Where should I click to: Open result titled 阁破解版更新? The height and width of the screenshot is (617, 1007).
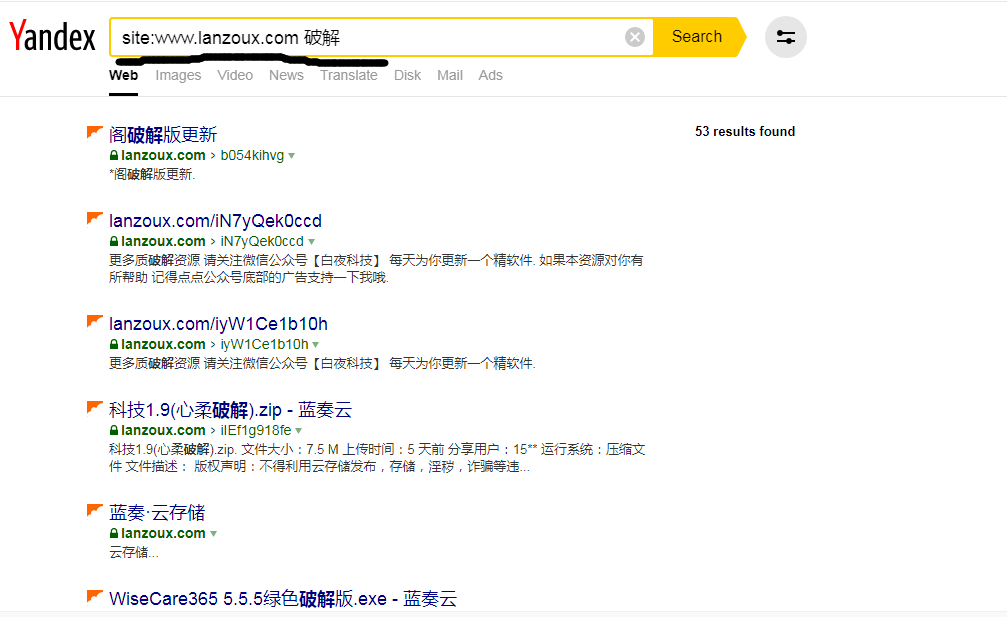tap(163, 135)
